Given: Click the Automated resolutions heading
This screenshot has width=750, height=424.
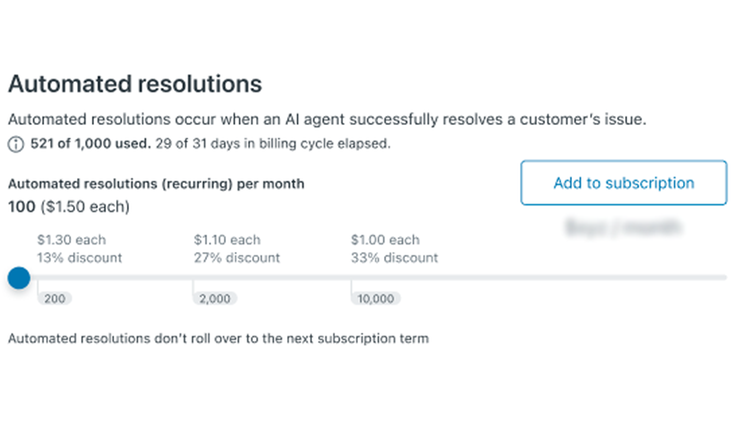Looking at the screenshot, I should tap(135, 84).
